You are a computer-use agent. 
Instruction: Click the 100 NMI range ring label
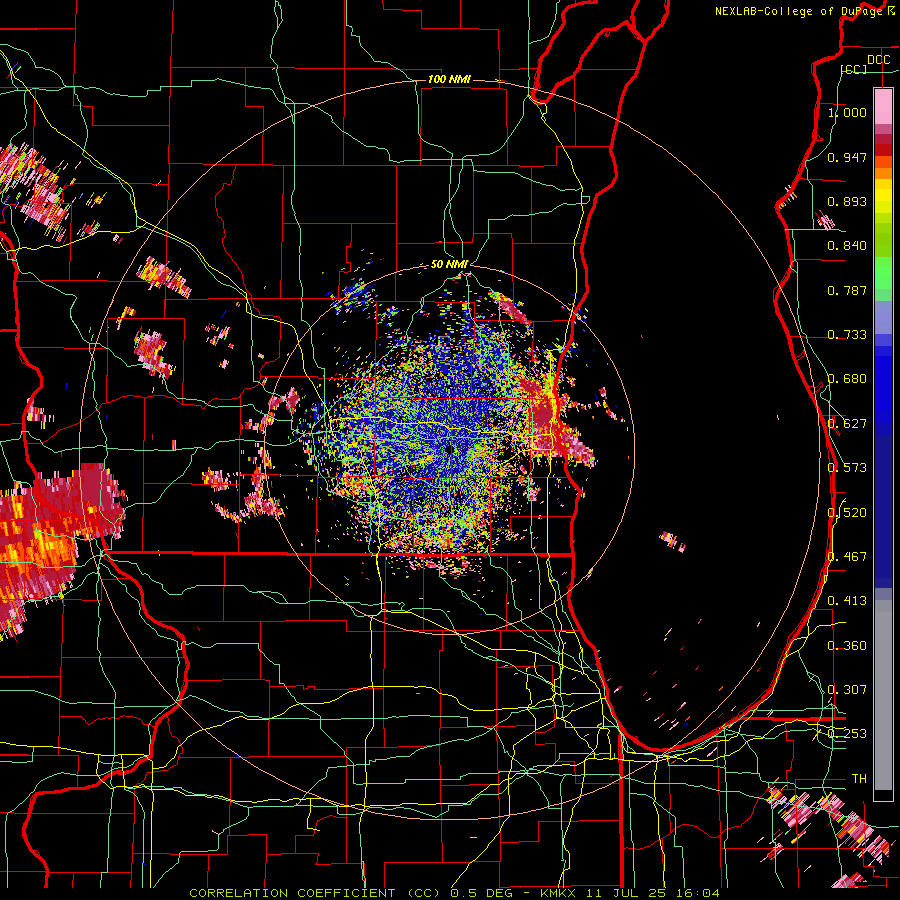[x=449, y=79]
